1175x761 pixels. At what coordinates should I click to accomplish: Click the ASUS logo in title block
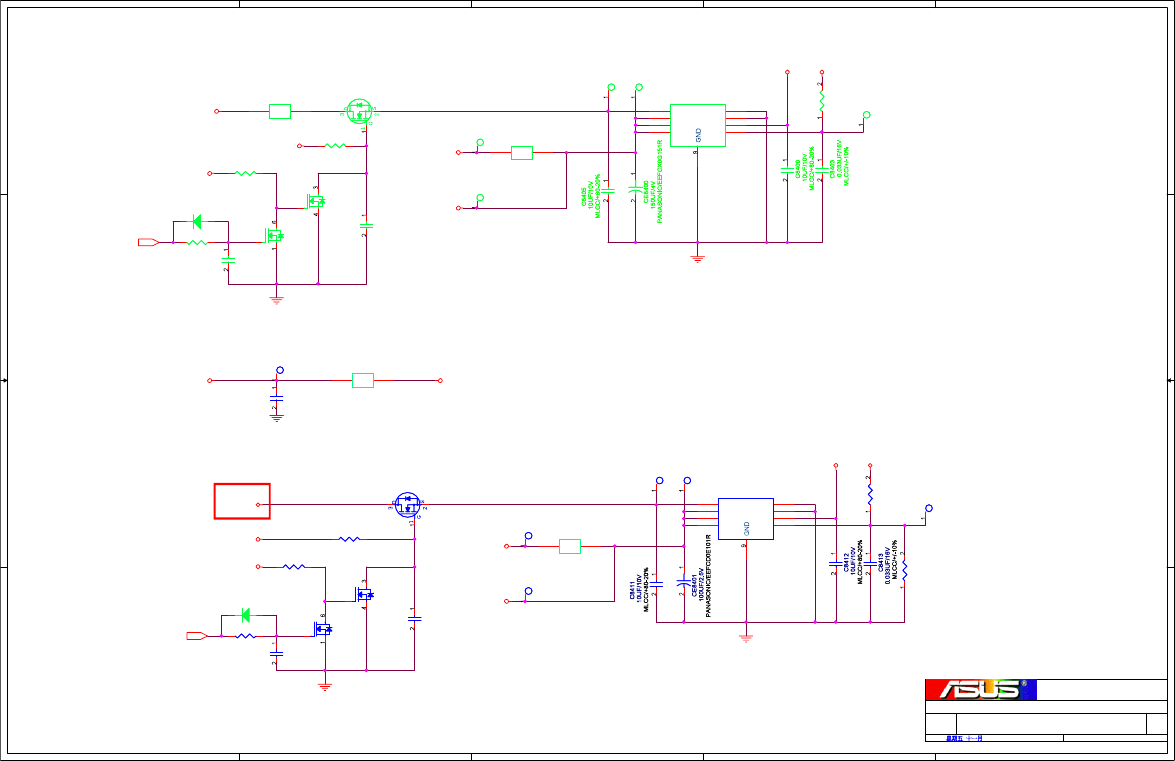(981, 689)
